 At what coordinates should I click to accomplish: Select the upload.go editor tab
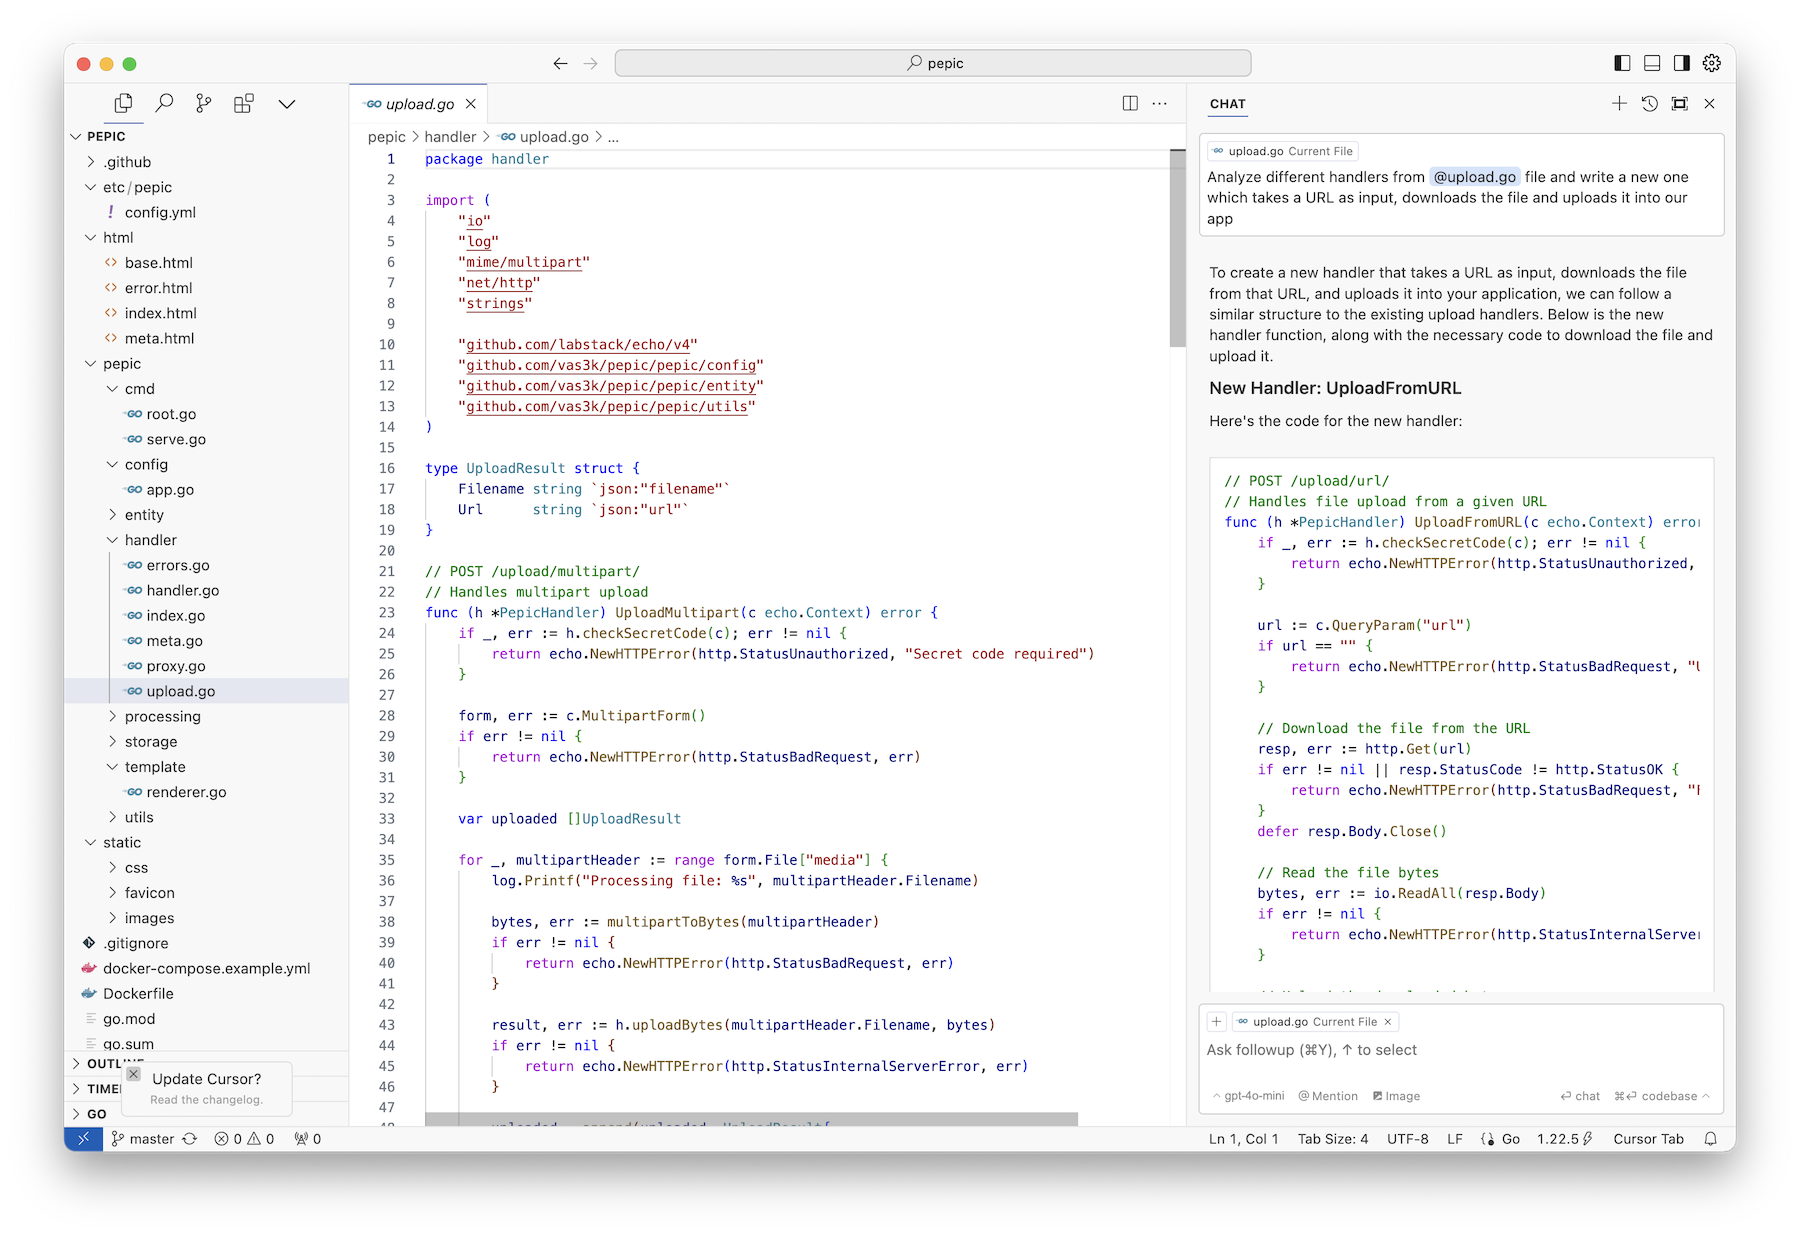(418, 104)
